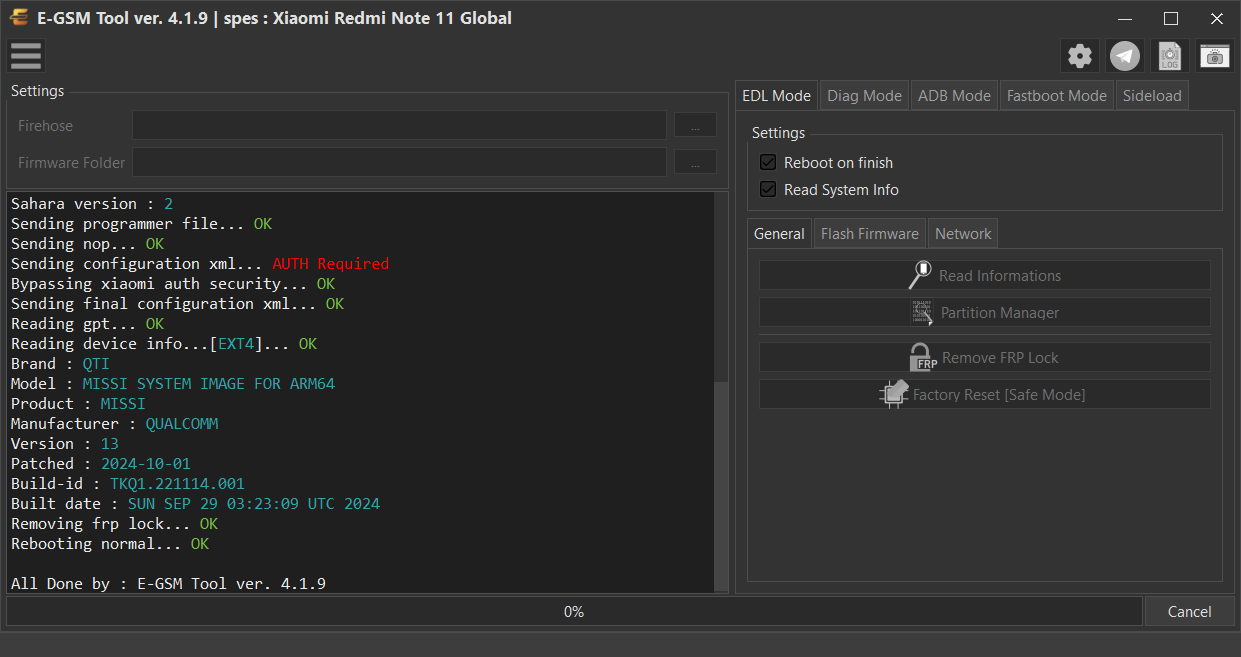Minimize the E-GSM Tool window
Screen dimensions: 1241x657
(x=1125, y=18)
